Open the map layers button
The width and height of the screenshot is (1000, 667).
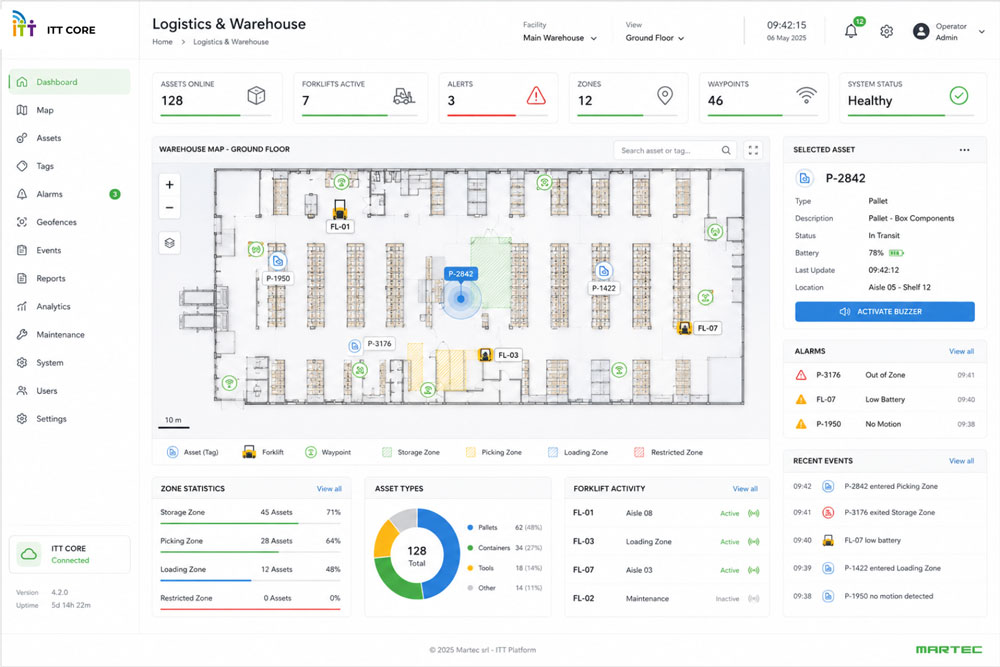(x=170, y=243)
